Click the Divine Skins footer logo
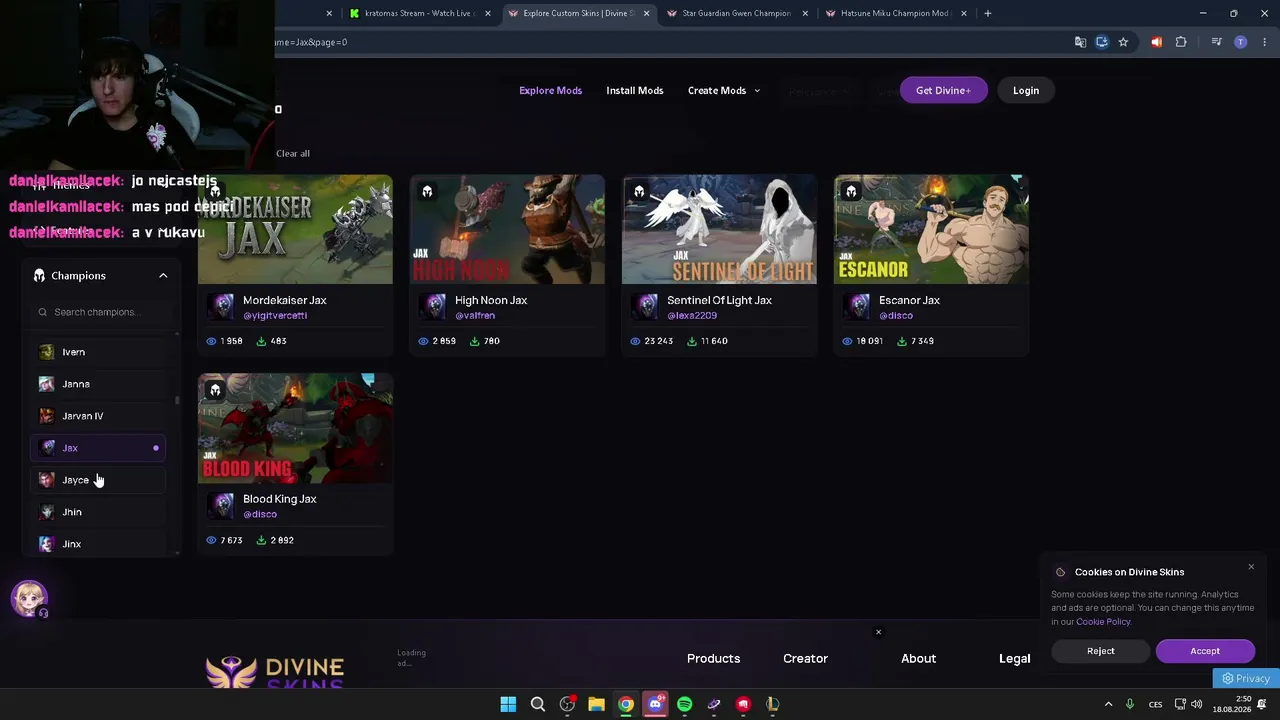This screenshot has width=1280, height=720. click(x=275, y=672)
